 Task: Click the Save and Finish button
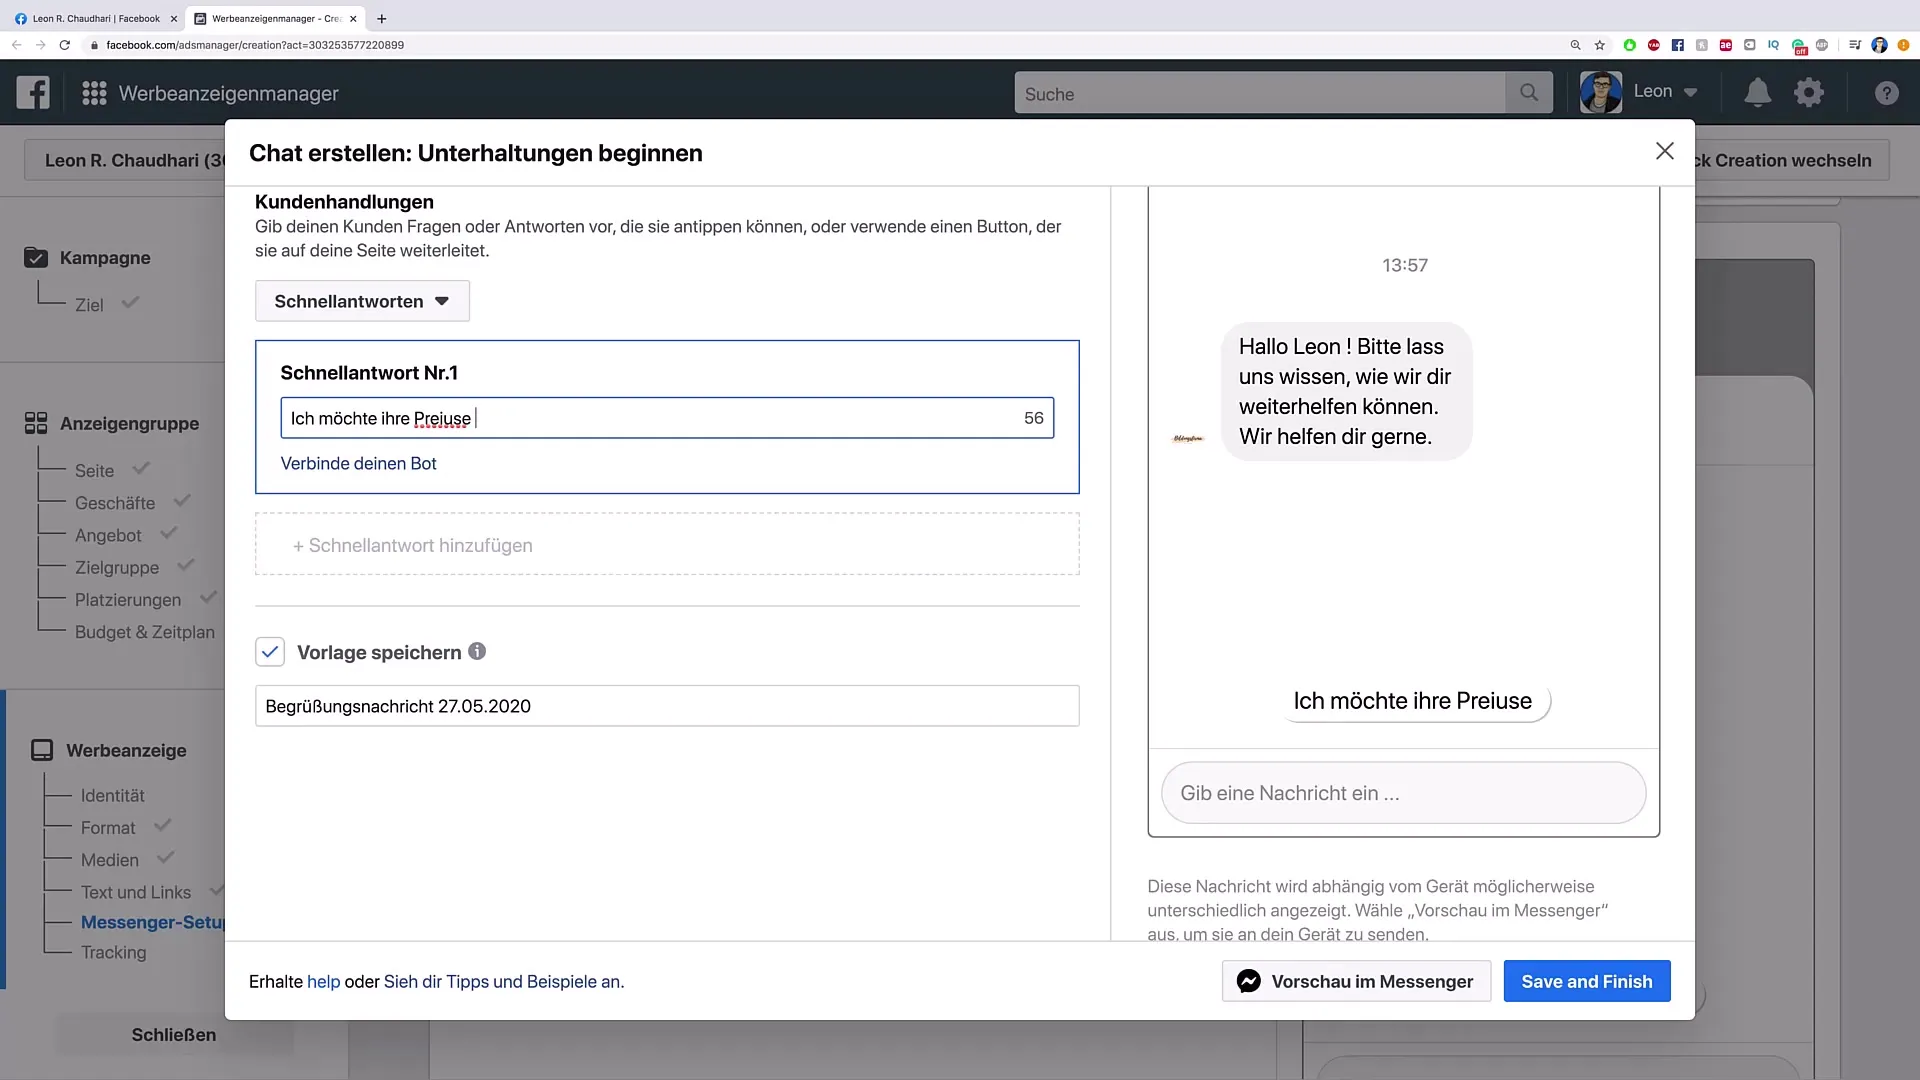pos(1587,981)
